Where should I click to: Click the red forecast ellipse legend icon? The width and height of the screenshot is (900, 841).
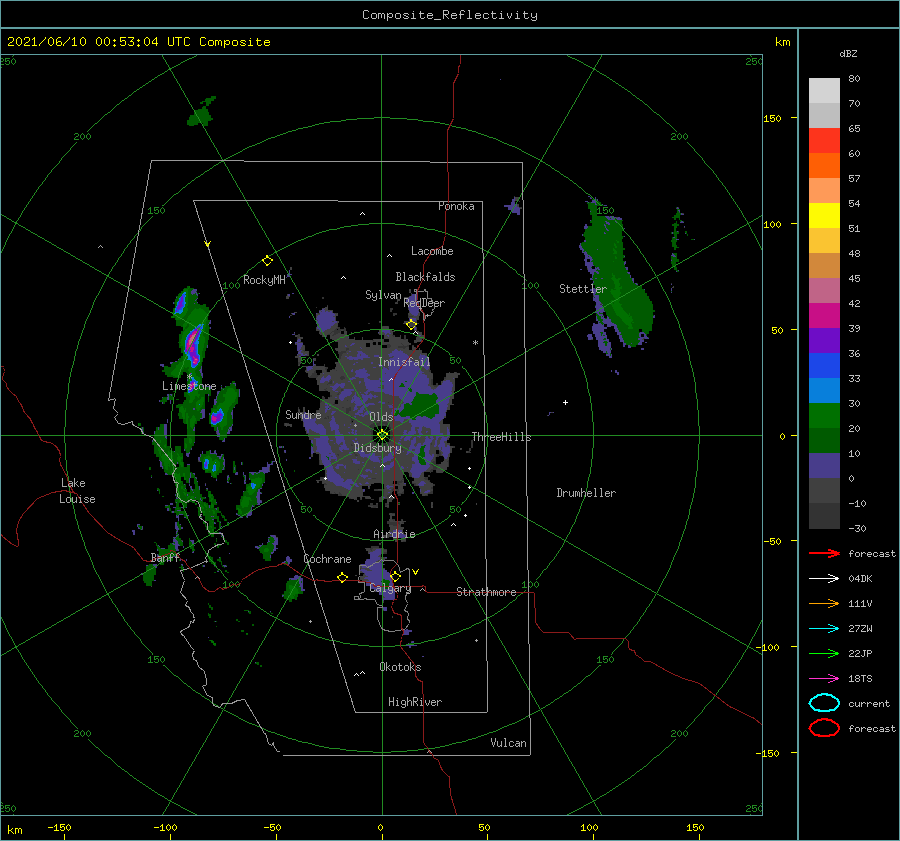click(824, 728)
